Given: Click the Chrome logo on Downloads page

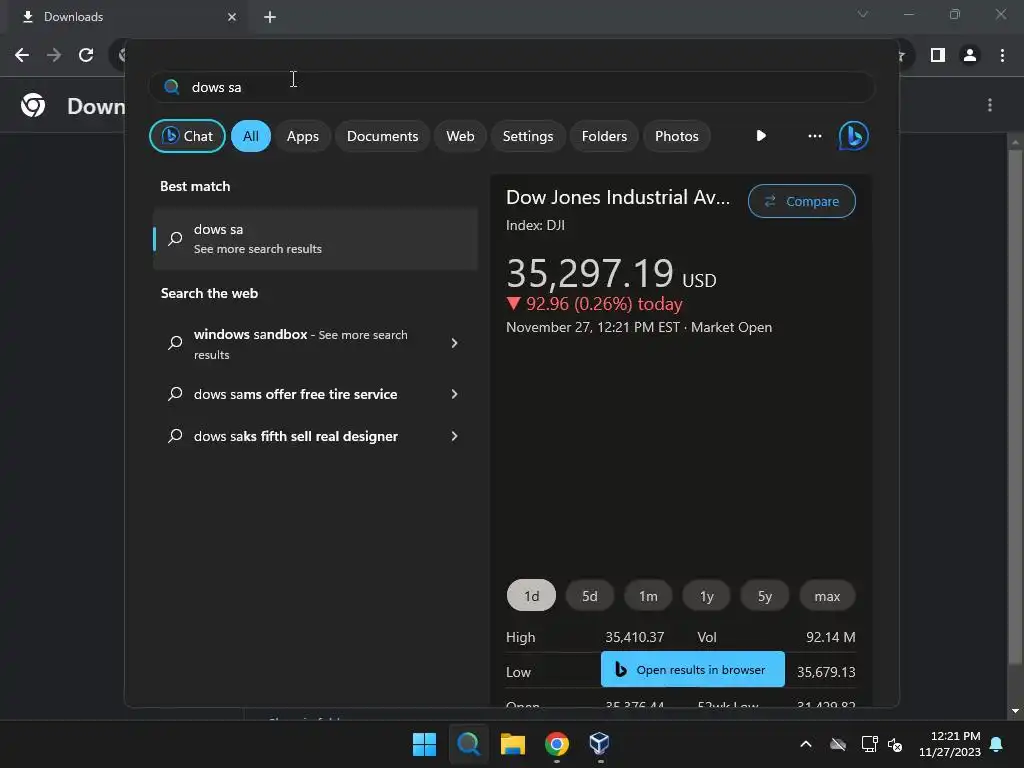Looking at the screenshot, I should click(x=33, y=105).
